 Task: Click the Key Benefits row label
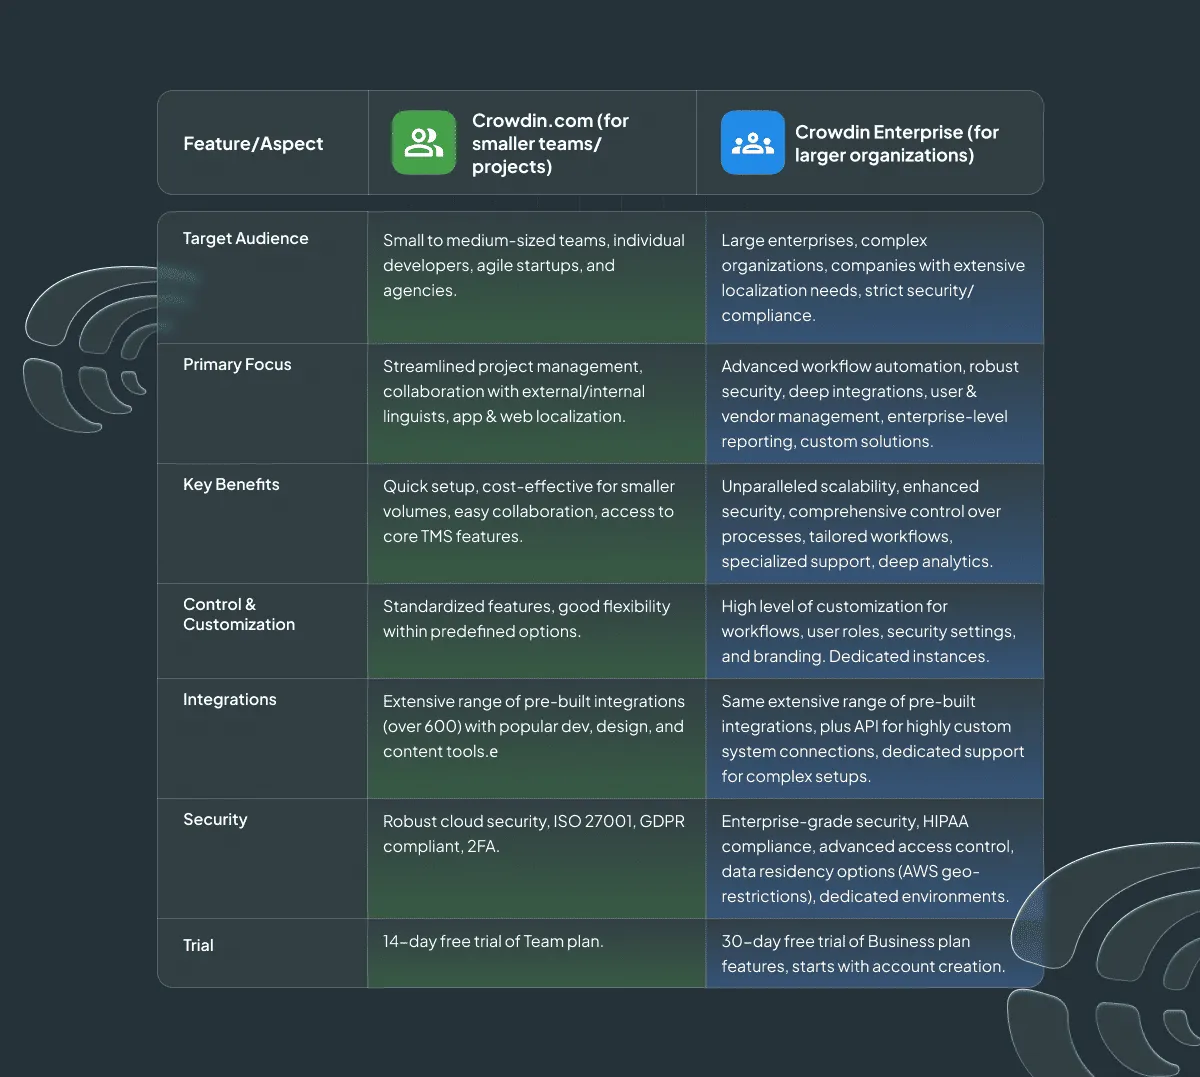[231, 484]
